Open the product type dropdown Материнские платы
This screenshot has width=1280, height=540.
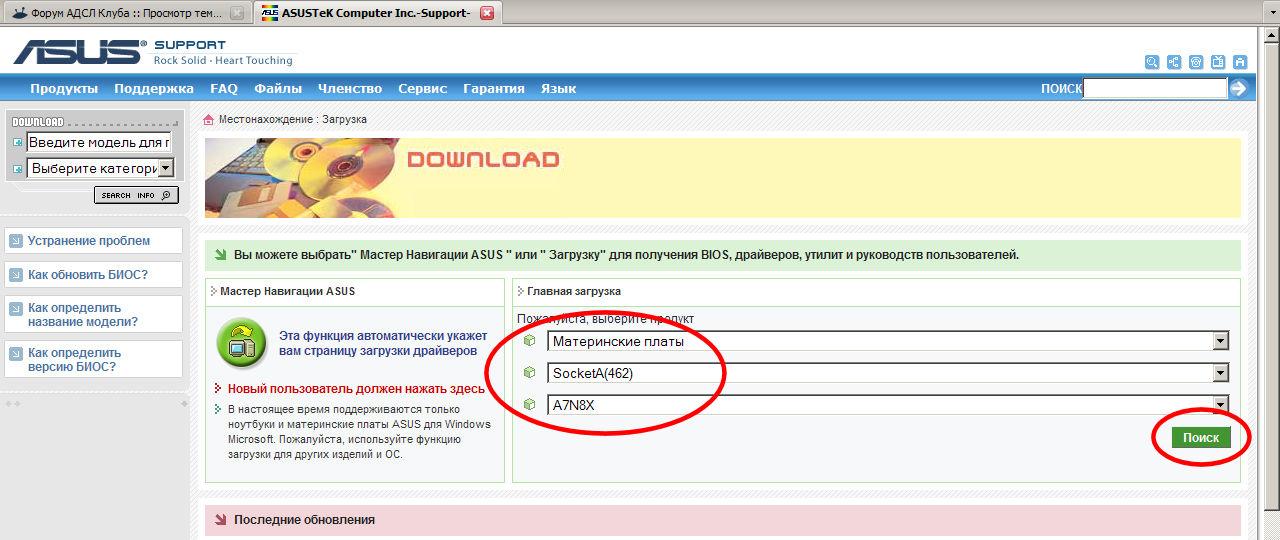tap(888, 341)
